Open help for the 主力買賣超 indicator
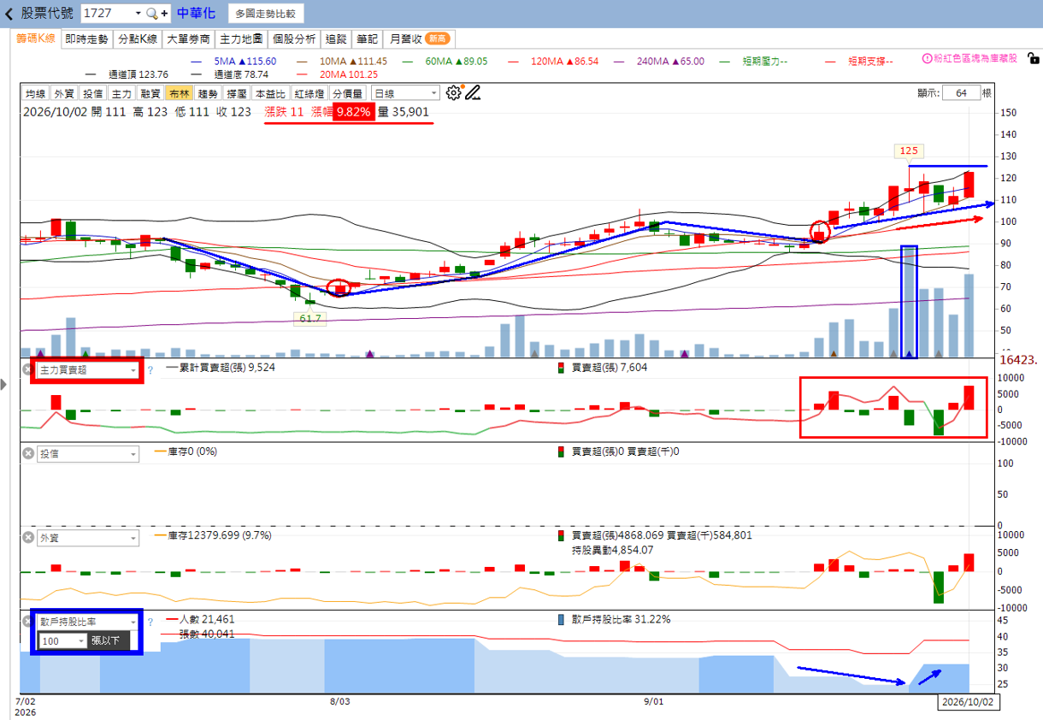The image size is (1043, 720). (x=150, y=370)
